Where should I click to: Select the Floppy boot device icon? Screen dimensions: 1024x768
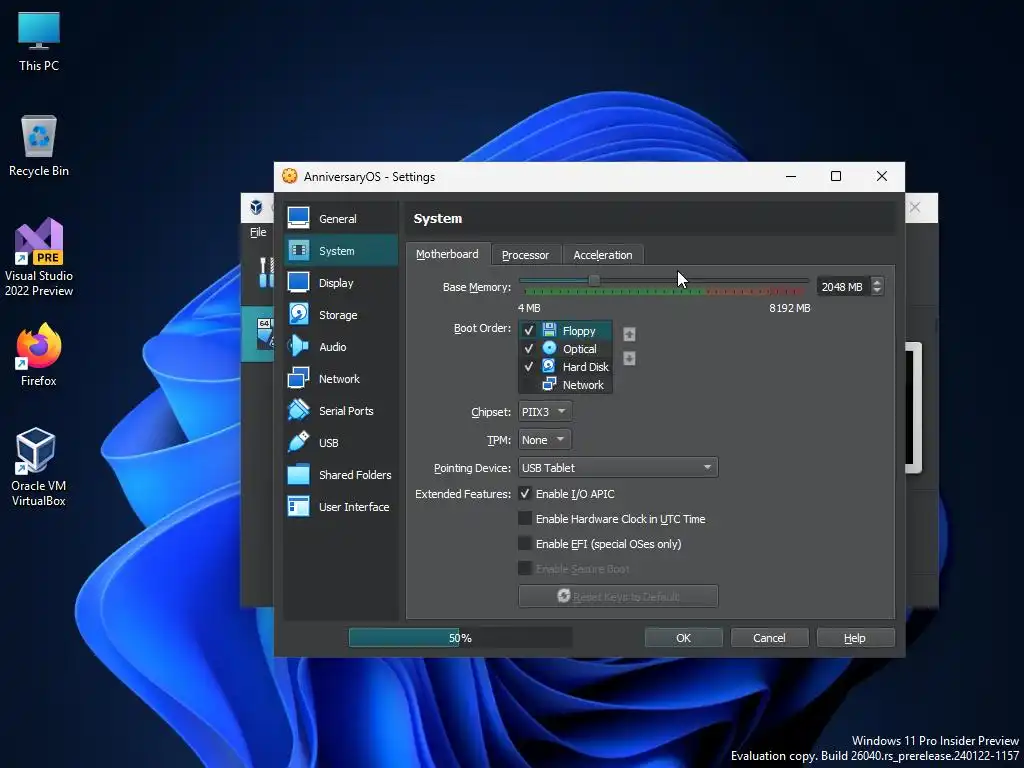click(x=549, y=330)
